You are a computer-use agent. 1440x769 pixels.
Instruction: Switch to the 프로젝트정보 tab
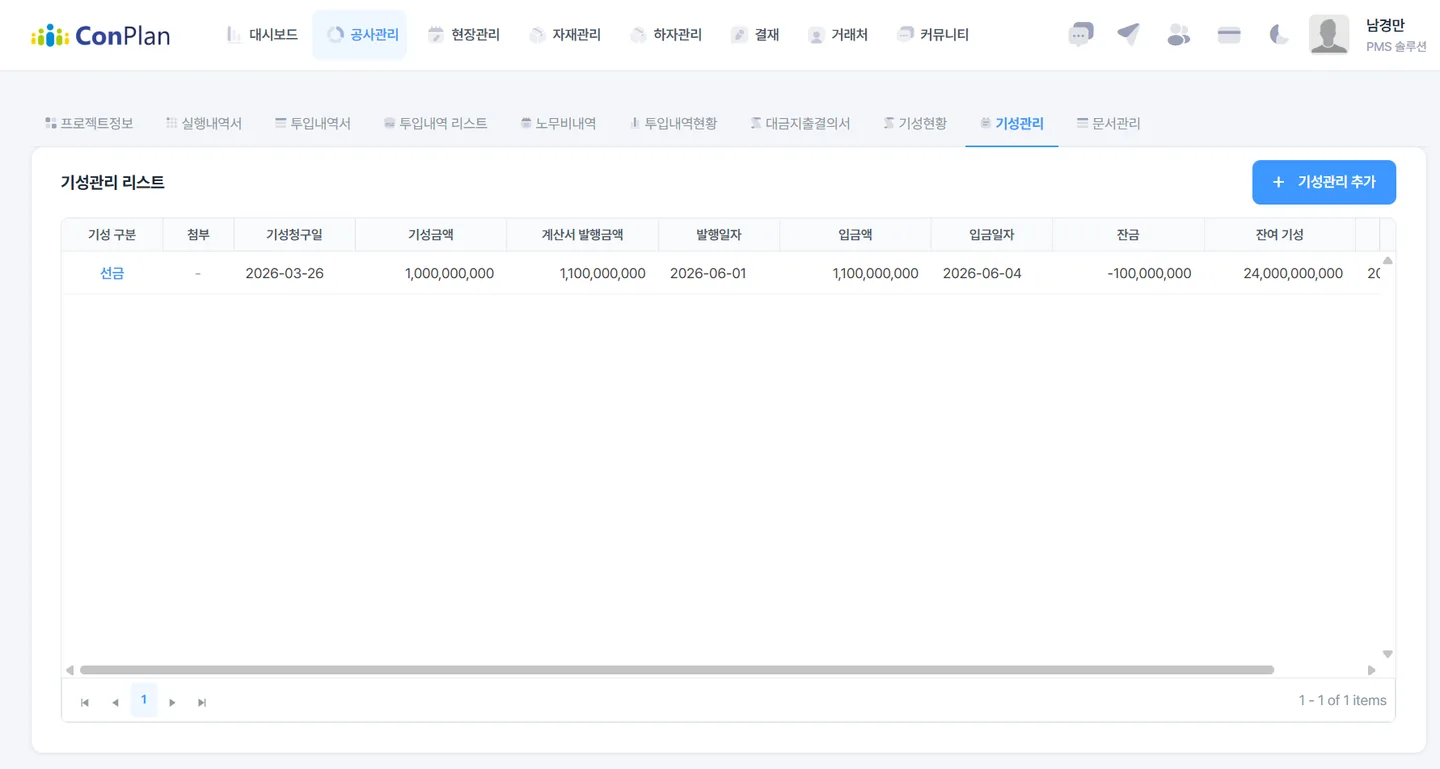click(x=89, y=124)
